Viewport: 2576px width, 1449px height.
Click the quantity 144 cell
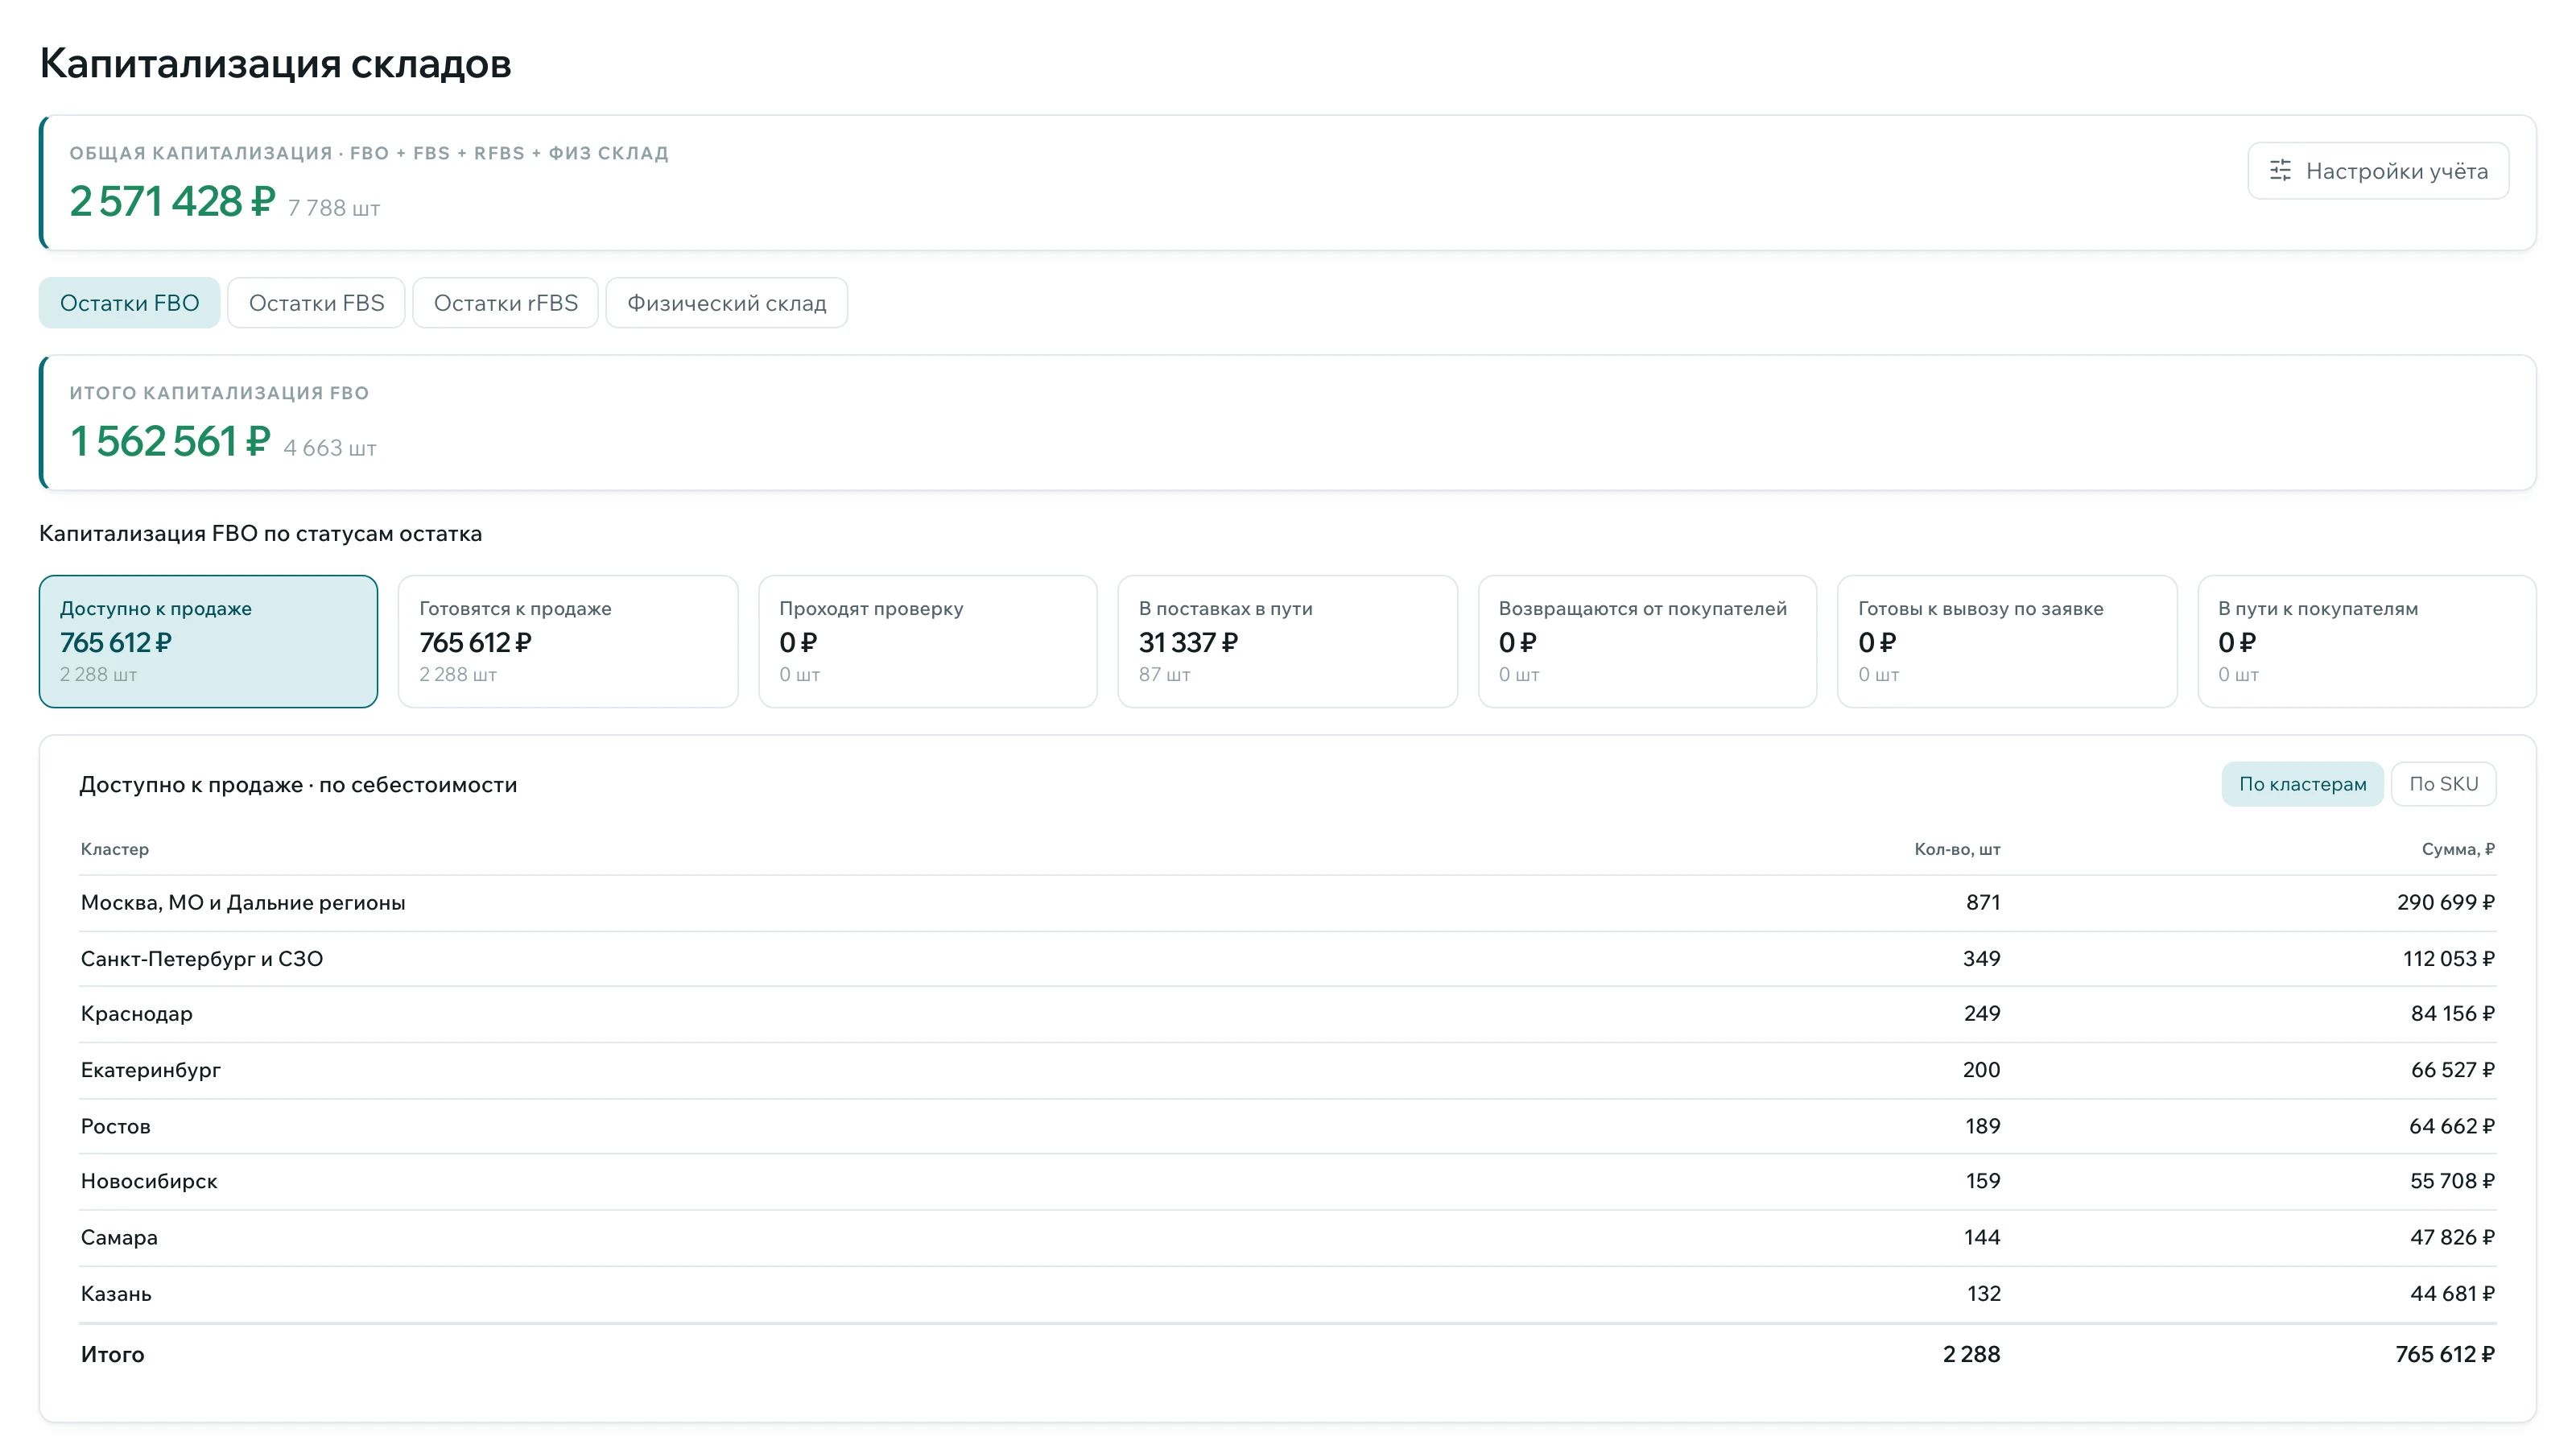click(x=1982, y=1237)
